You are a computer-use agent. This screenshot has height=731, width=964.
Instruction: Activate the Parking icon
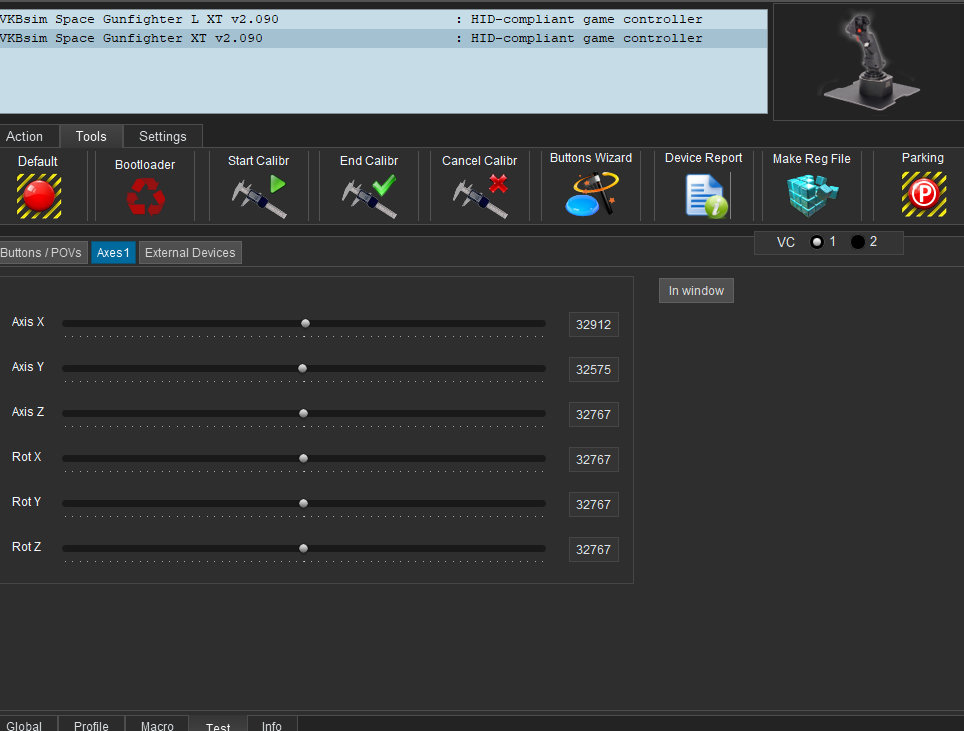tap(923, 194)
